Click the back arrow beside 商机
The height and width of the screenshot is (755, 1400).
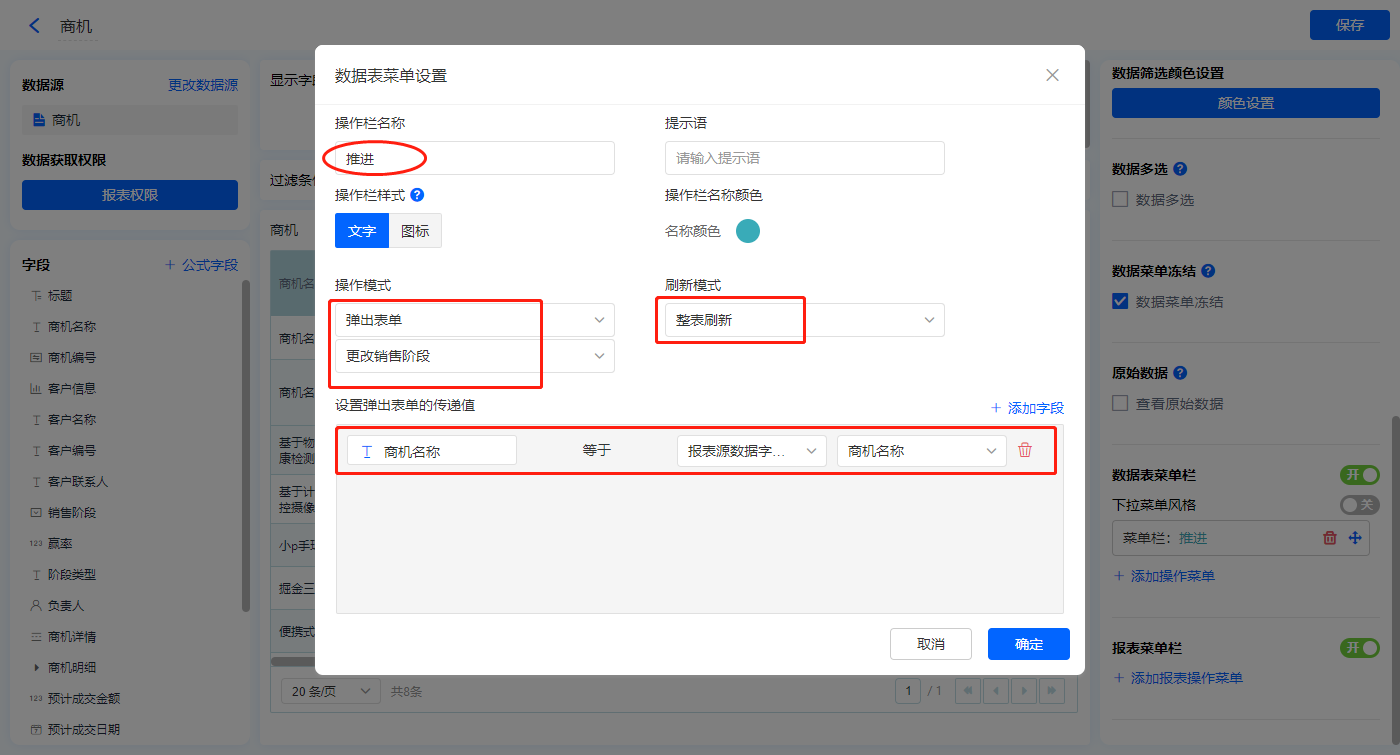[35, 26]
